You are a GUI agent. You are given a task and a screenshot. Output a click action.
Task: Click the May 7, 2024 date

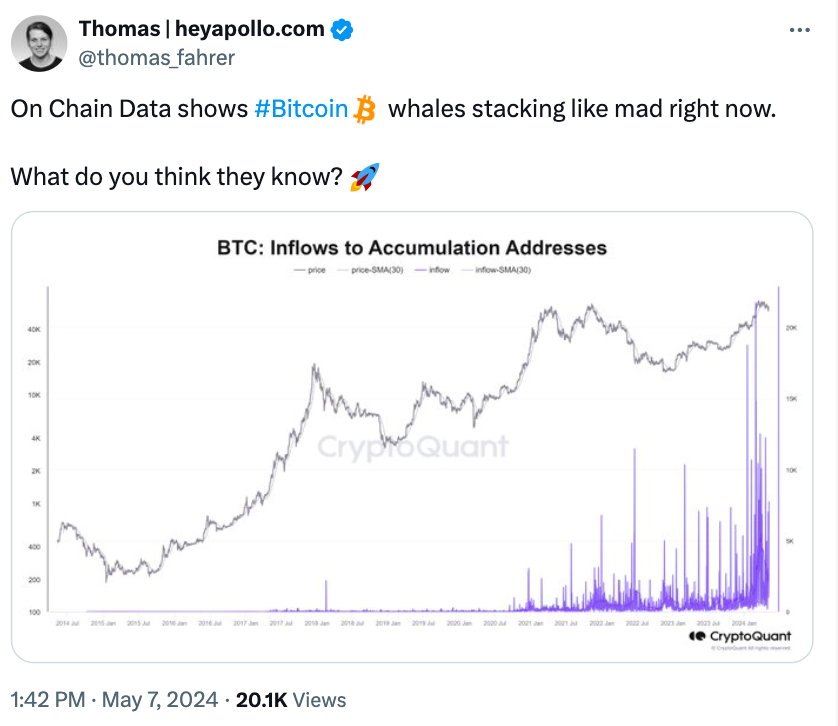pyautogui.click(x=160, y=700)
